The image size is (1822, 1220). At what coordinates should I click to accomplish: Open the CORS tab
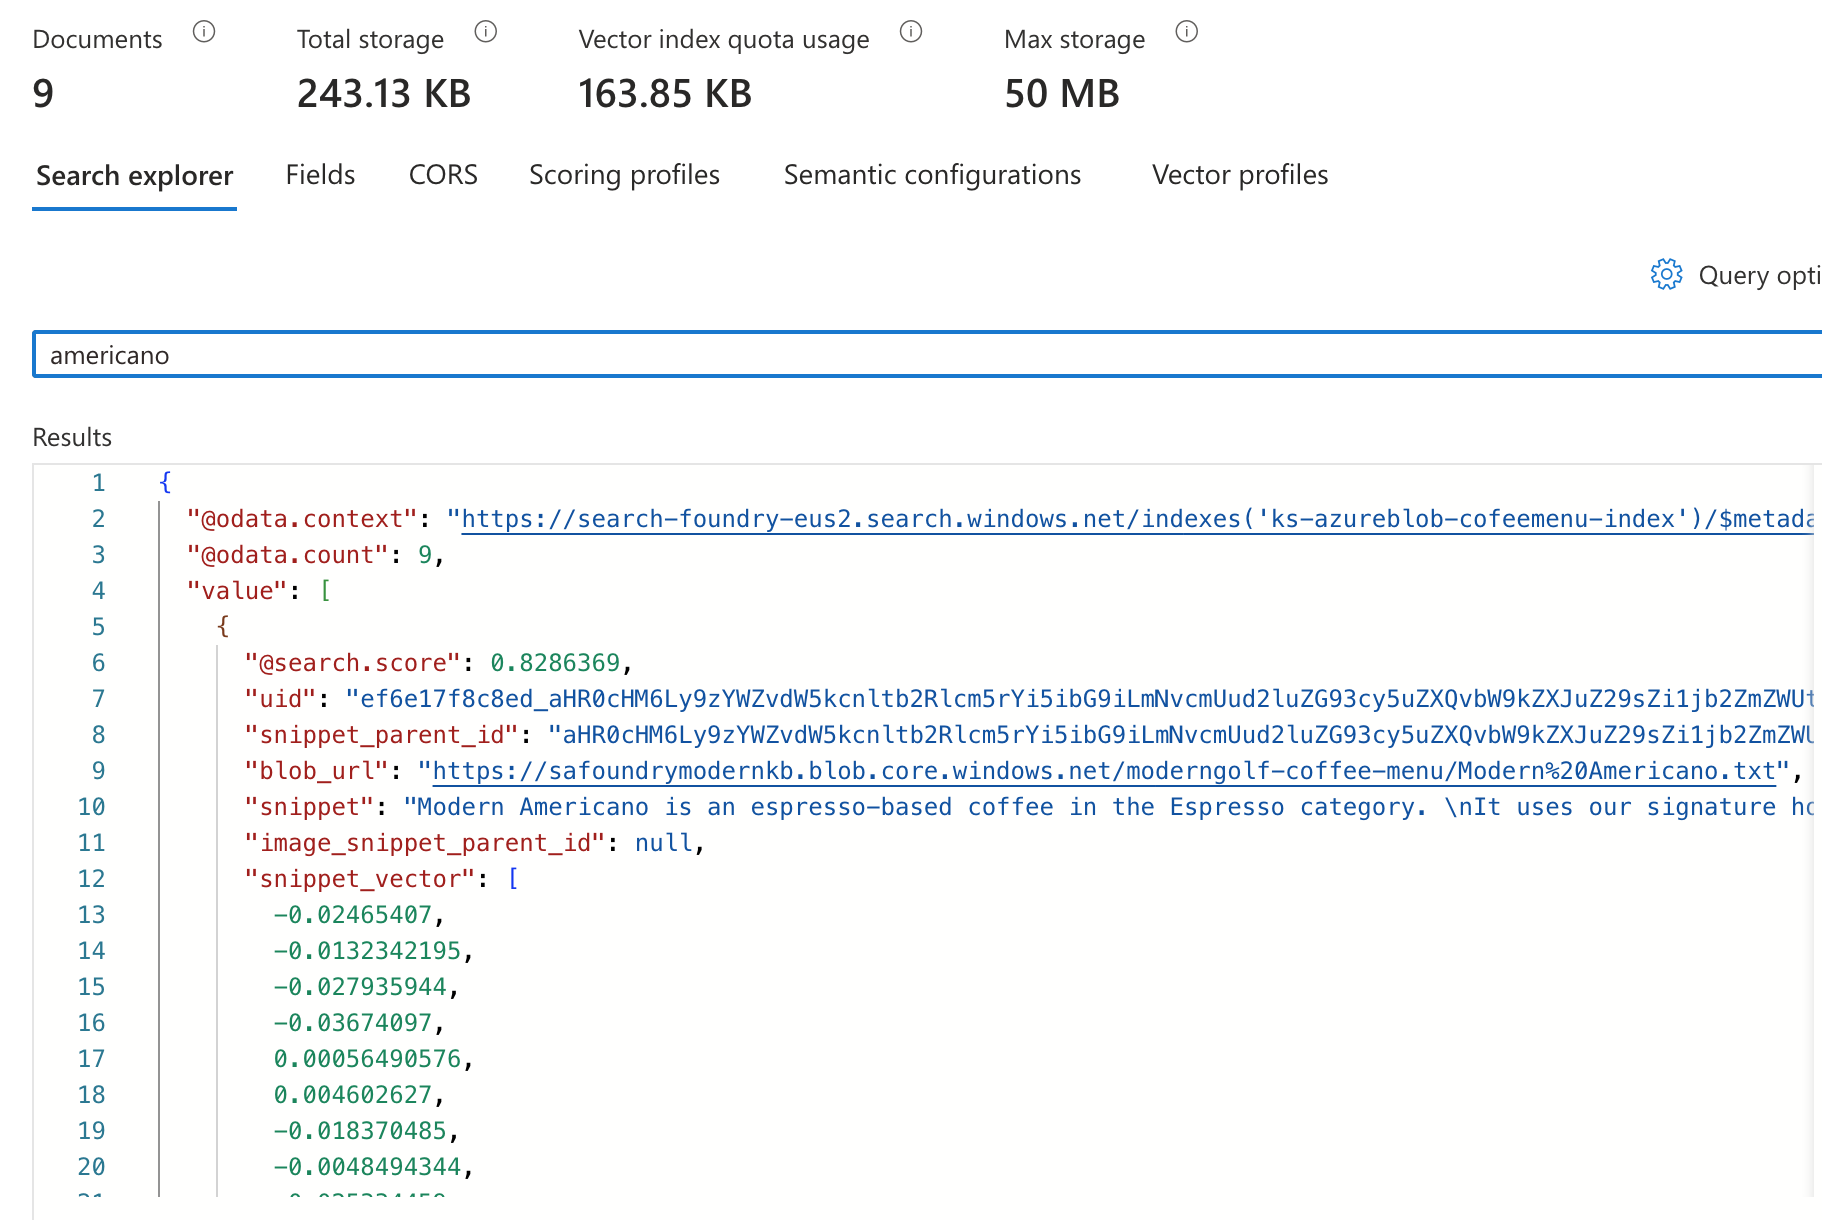(x=443, y=175)
